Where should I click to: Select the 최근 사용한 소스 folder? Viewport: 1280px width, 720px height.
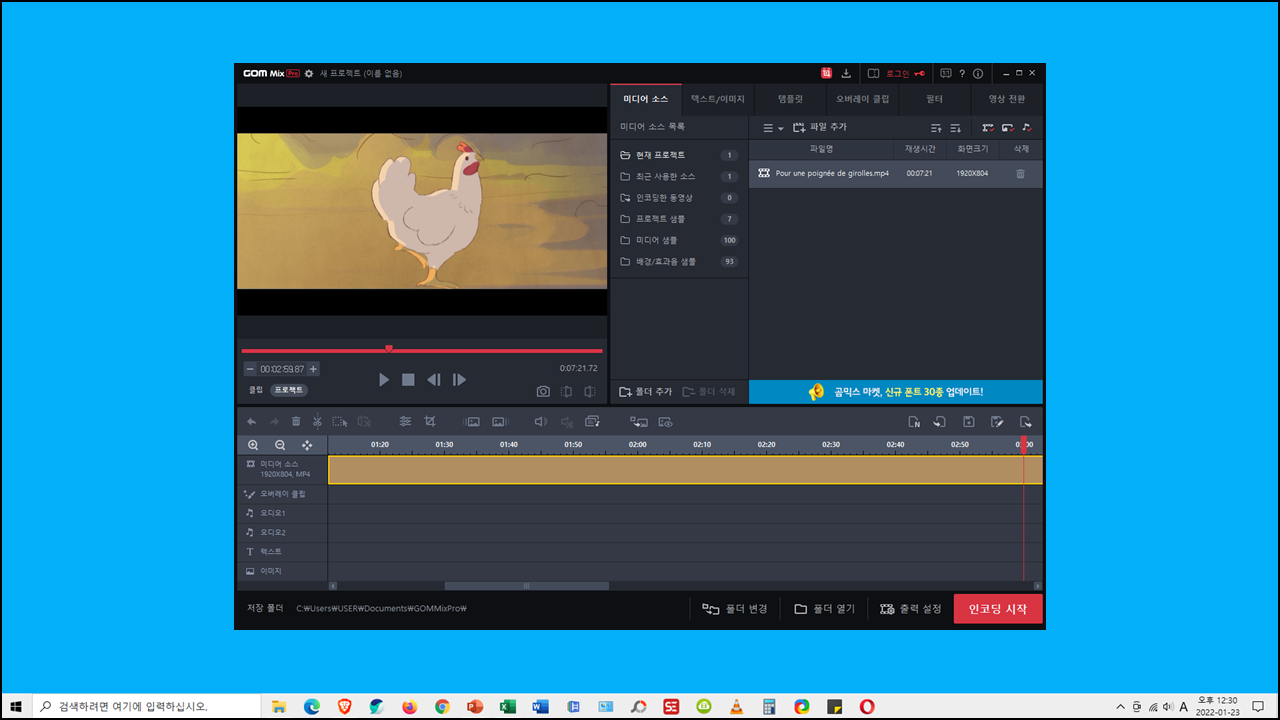click(679, 176)
